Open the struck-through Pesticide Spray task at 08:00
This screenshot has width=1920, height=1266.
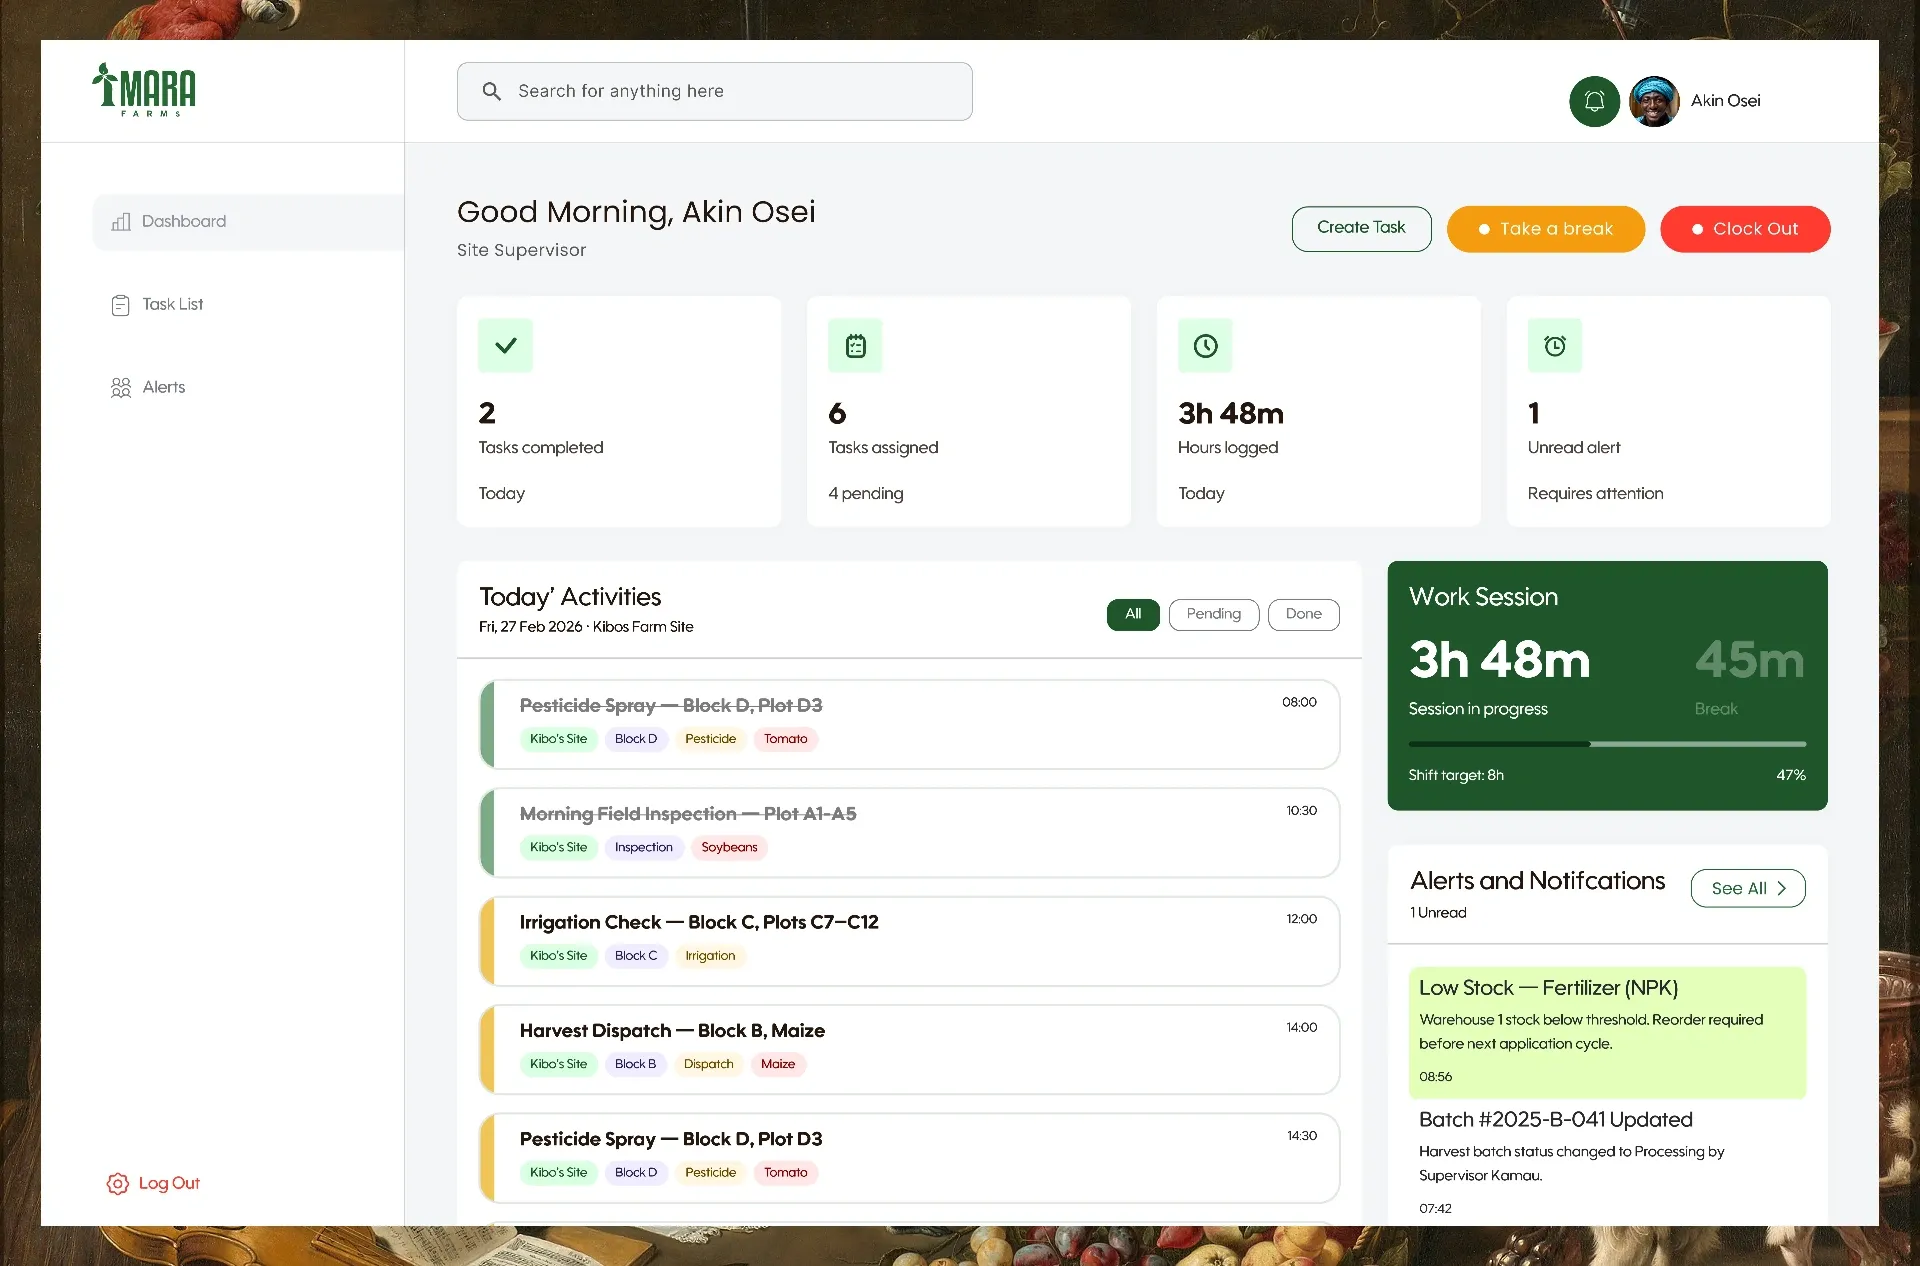[909, 724]
